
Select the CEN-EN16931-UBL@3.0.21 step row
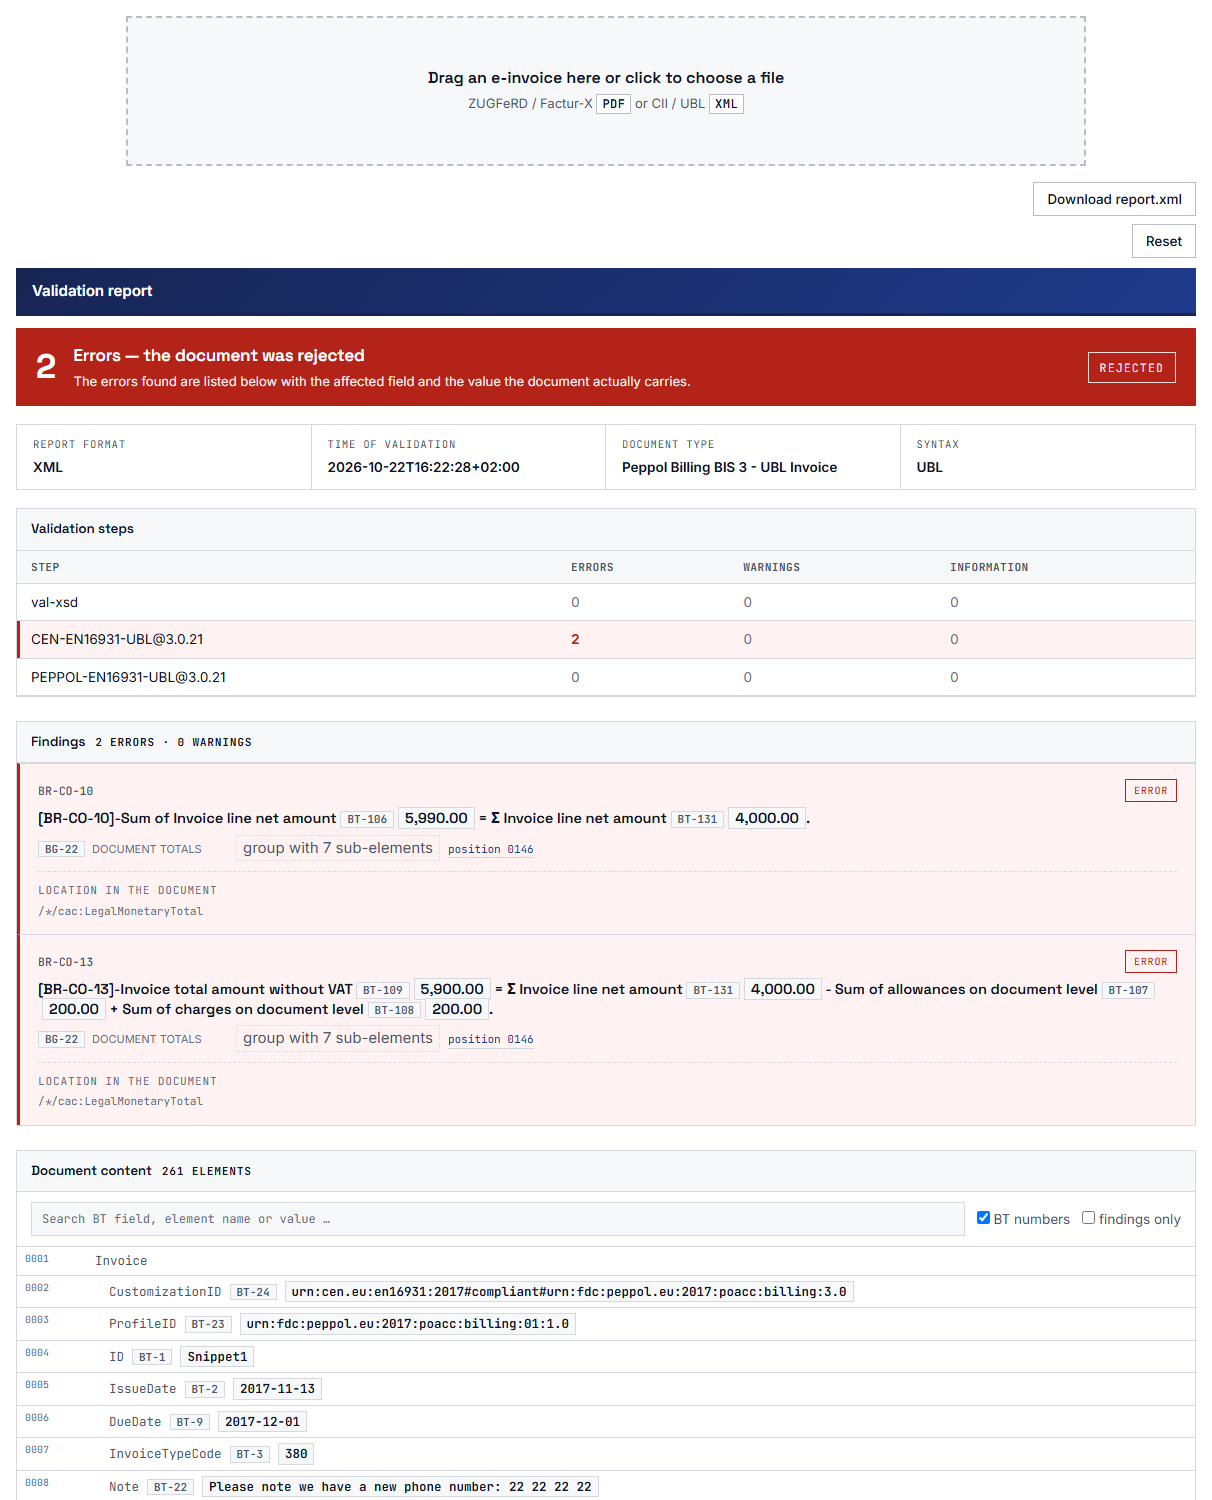point(606,640)
